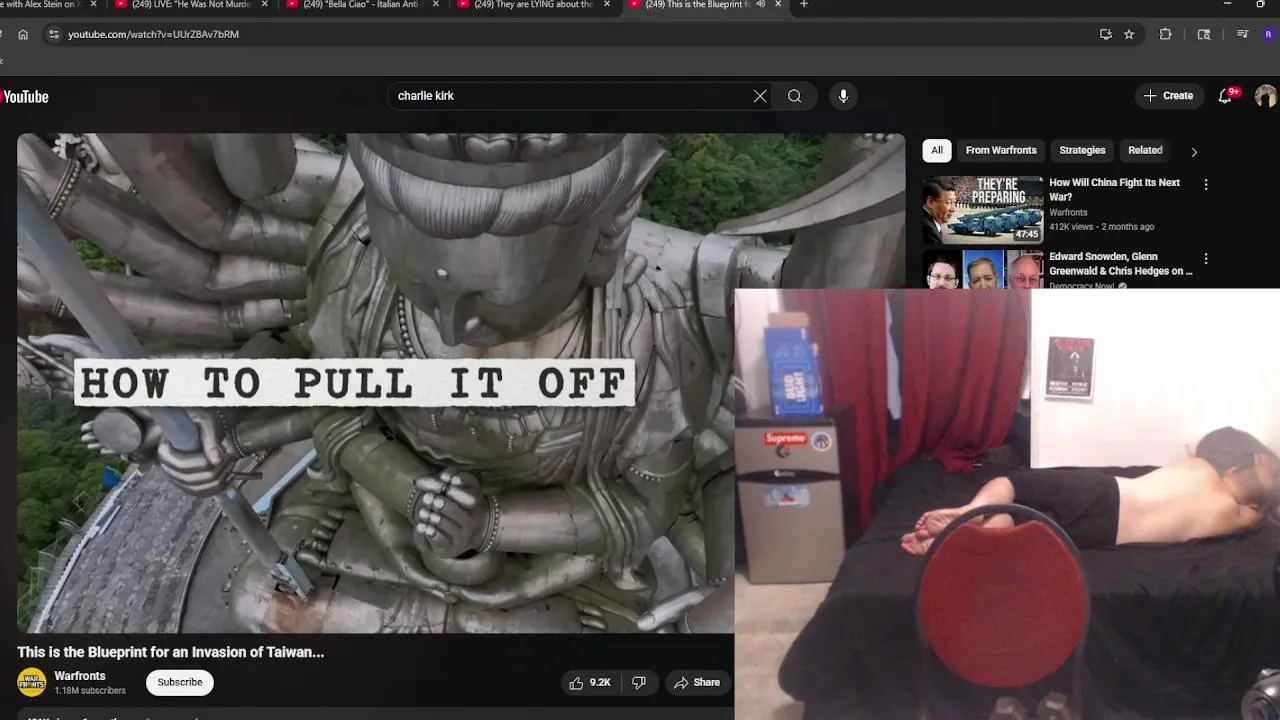
Task: Click the Create button
Action: 1169,96
